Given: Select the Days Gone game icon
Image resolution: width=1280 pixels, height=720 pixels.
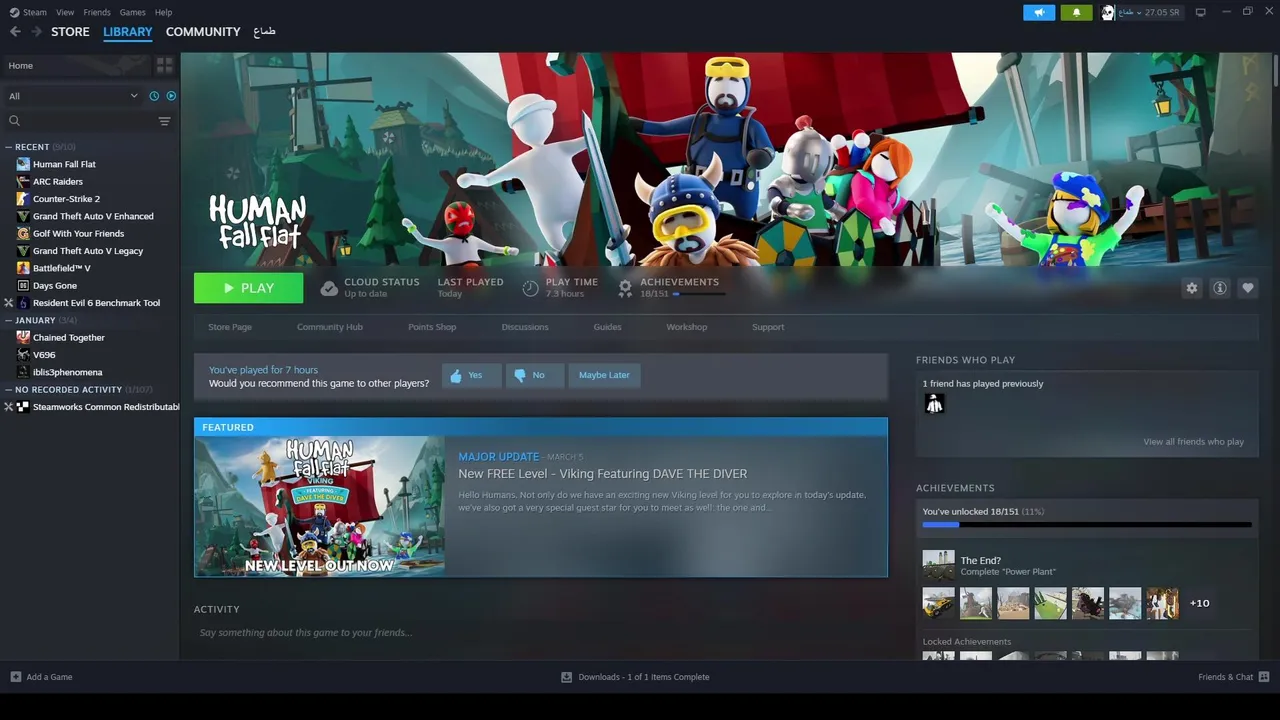Looking at the screenshot, I should tap(23, 285).
